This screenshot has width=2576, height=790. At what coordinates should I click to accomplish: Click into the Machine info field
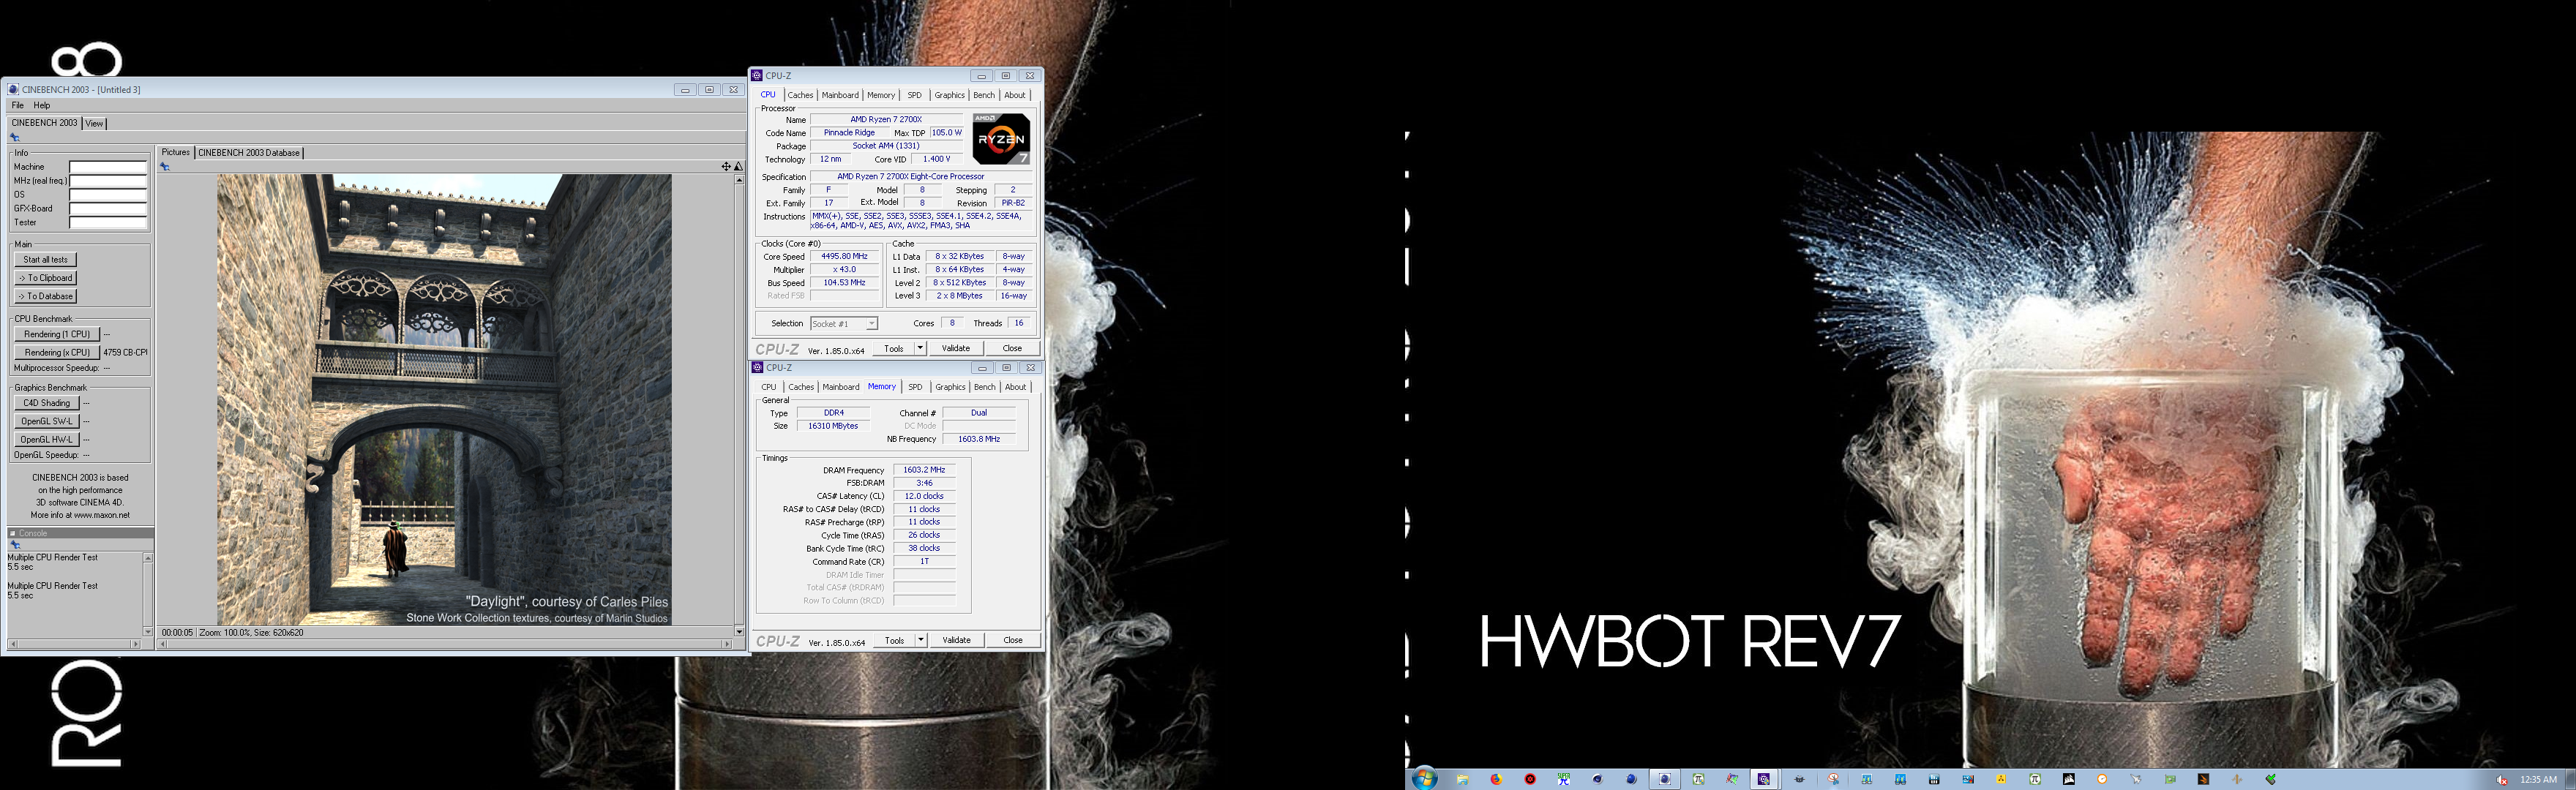[108, 167]
